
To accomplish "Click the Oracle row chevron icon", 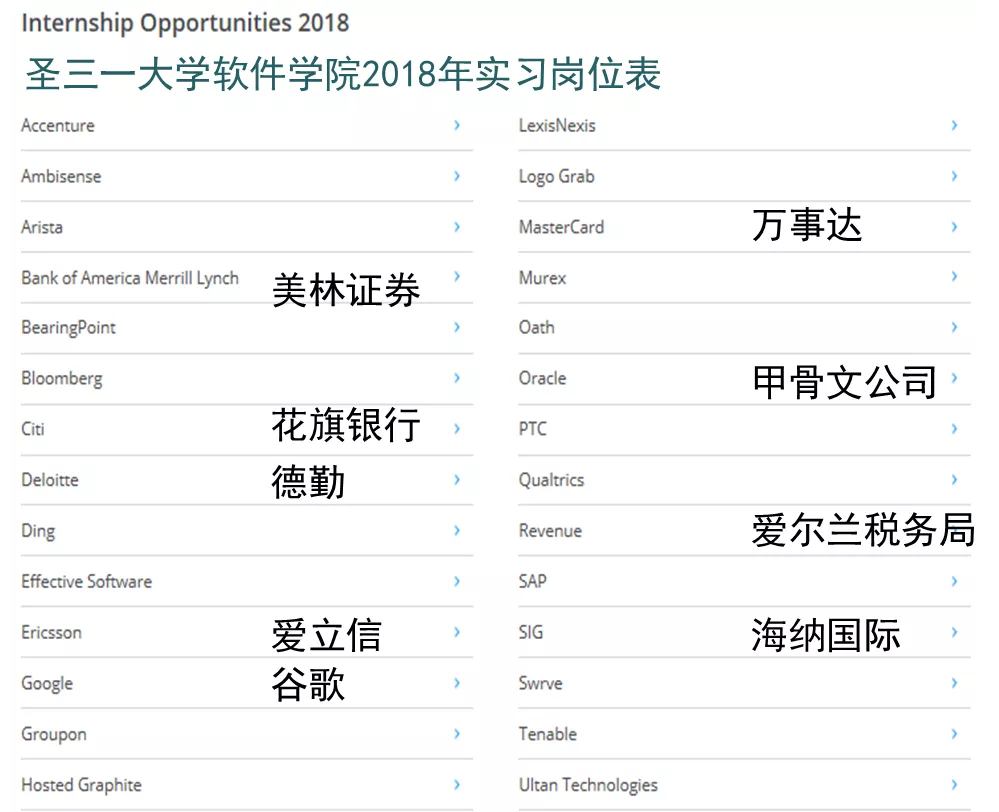I will [954, 378].
